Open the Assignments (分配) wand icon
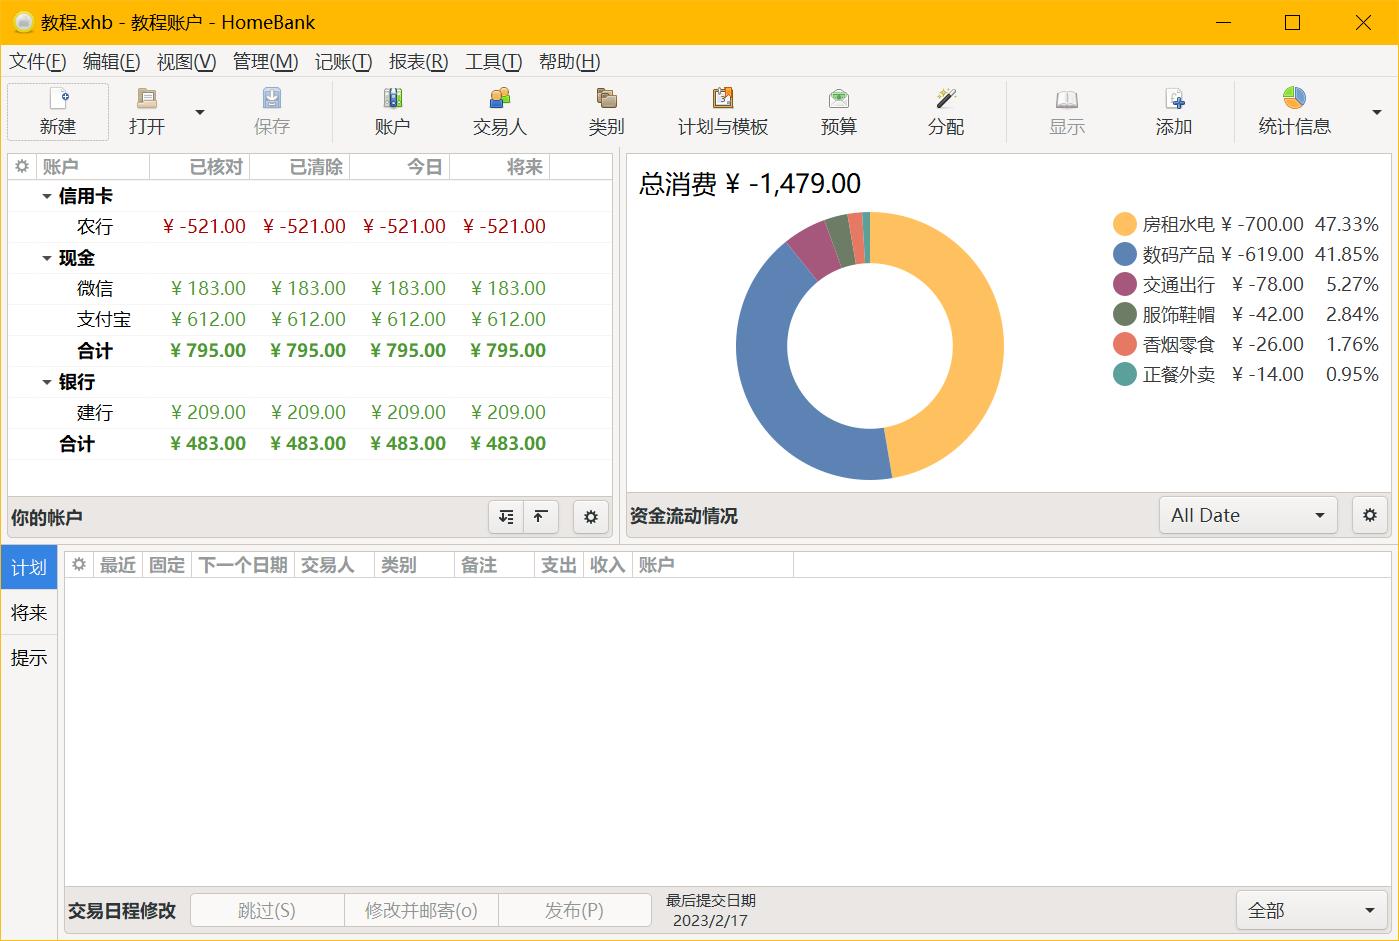 coord(945,100)
